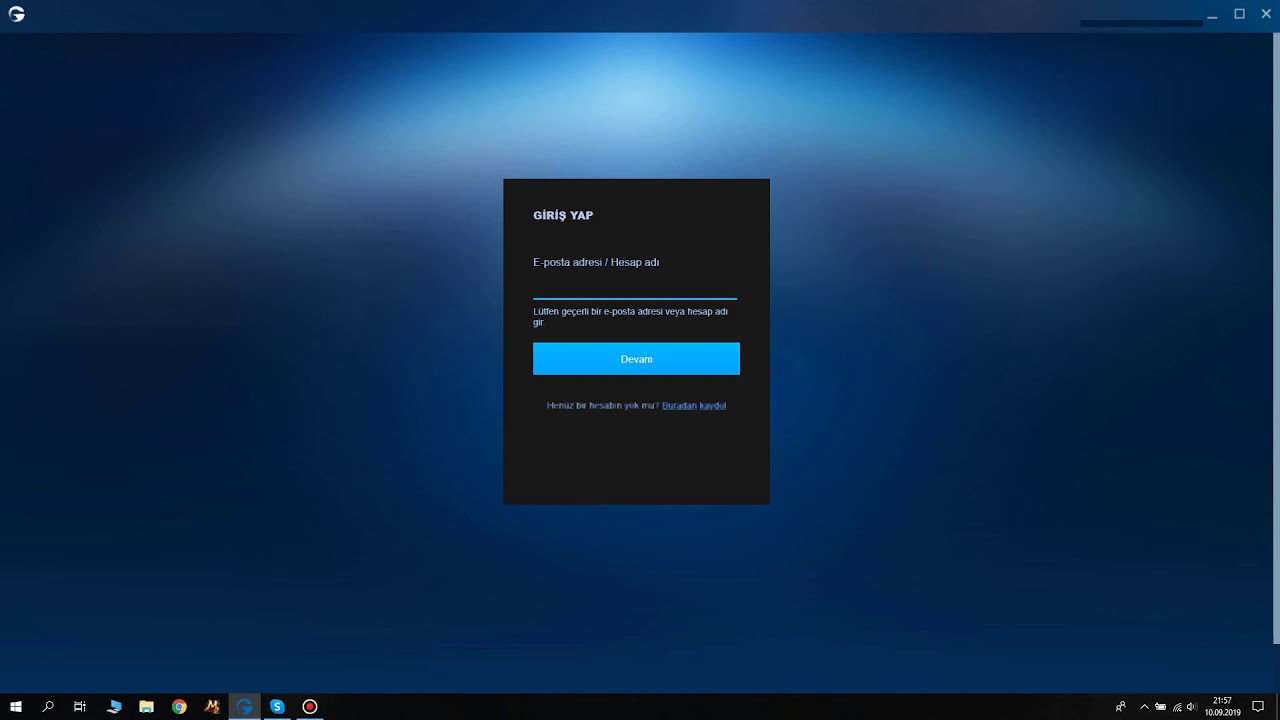The image size is (1280, 720).
Task: Click the blue Devam button
Action: coord(636,359)
